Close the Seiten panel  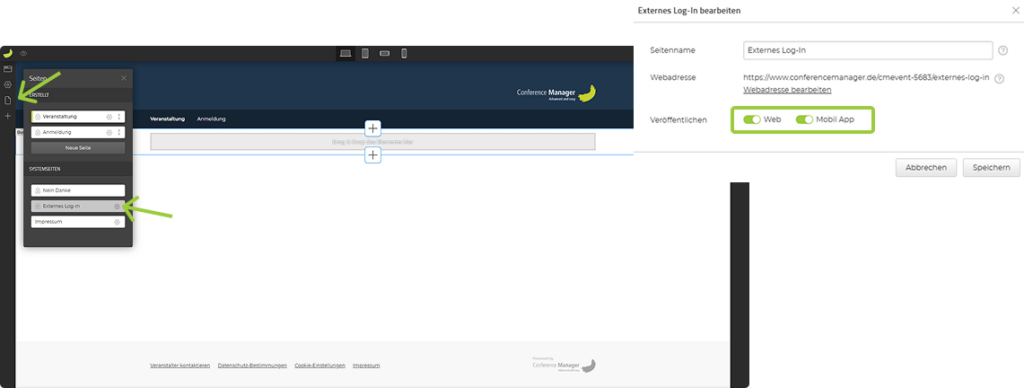[x=124, y=78]
